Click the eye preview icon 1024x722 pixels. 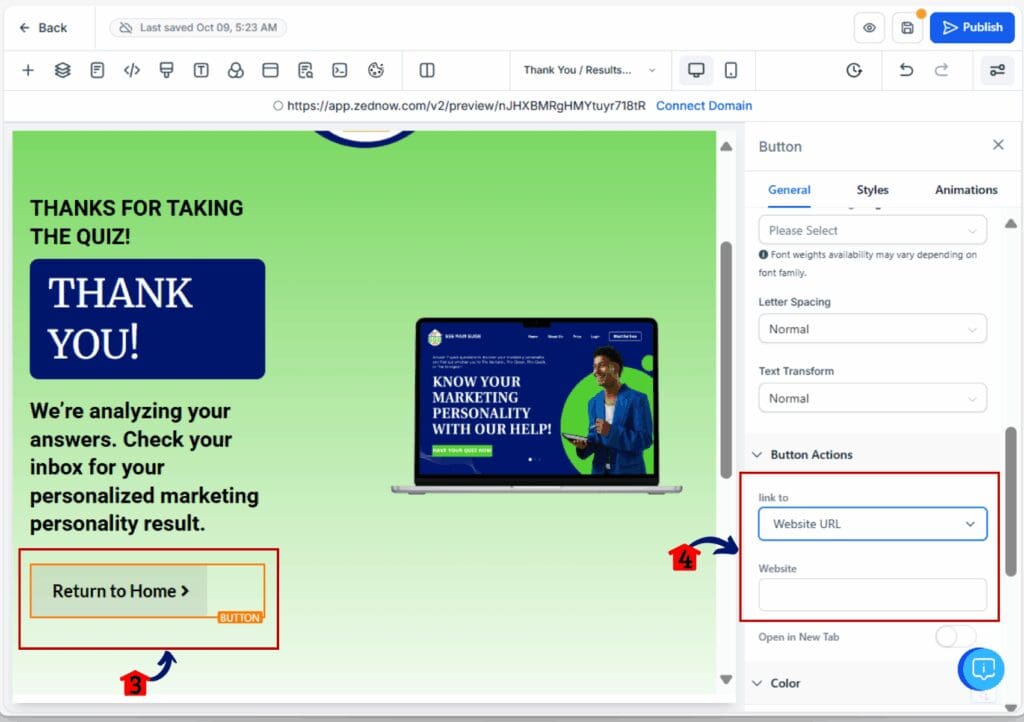tap(869, 28)
